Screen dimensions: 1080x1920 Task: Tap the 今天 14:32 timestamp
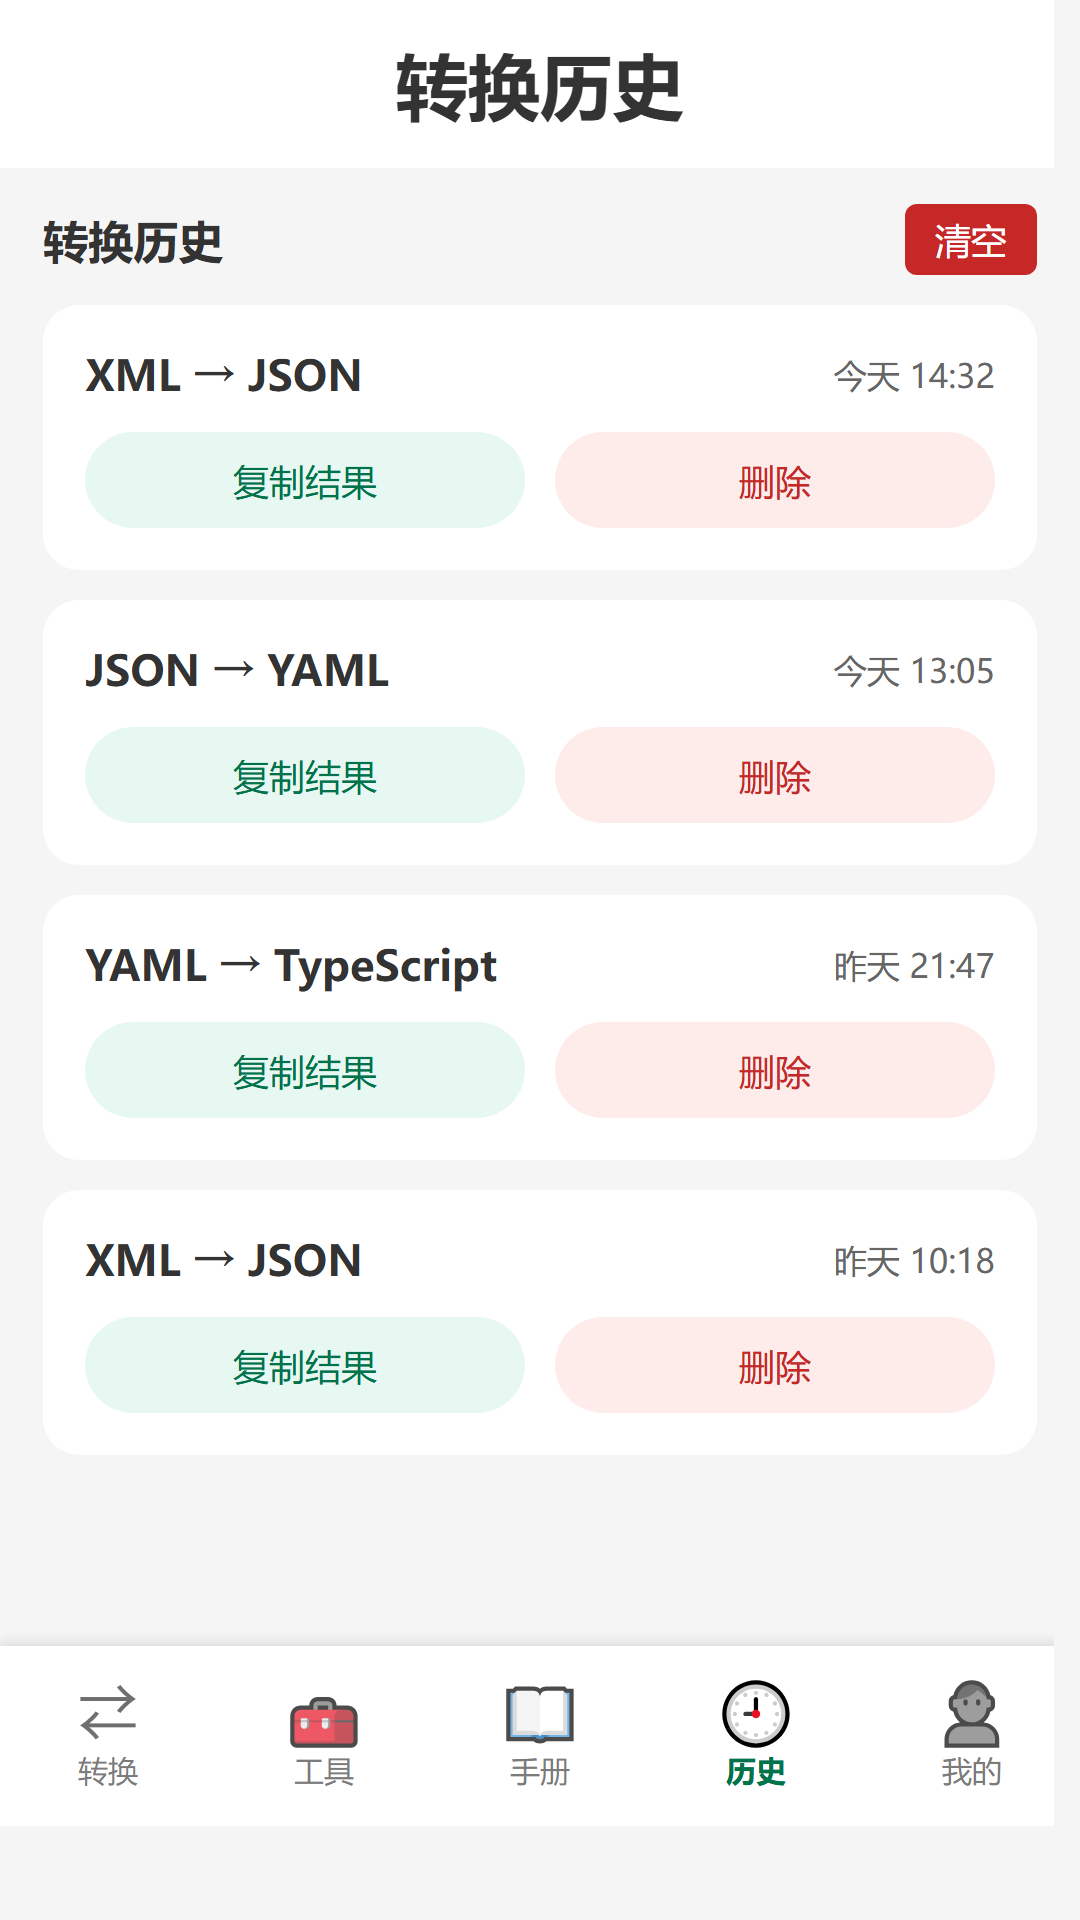coord(914,377)
